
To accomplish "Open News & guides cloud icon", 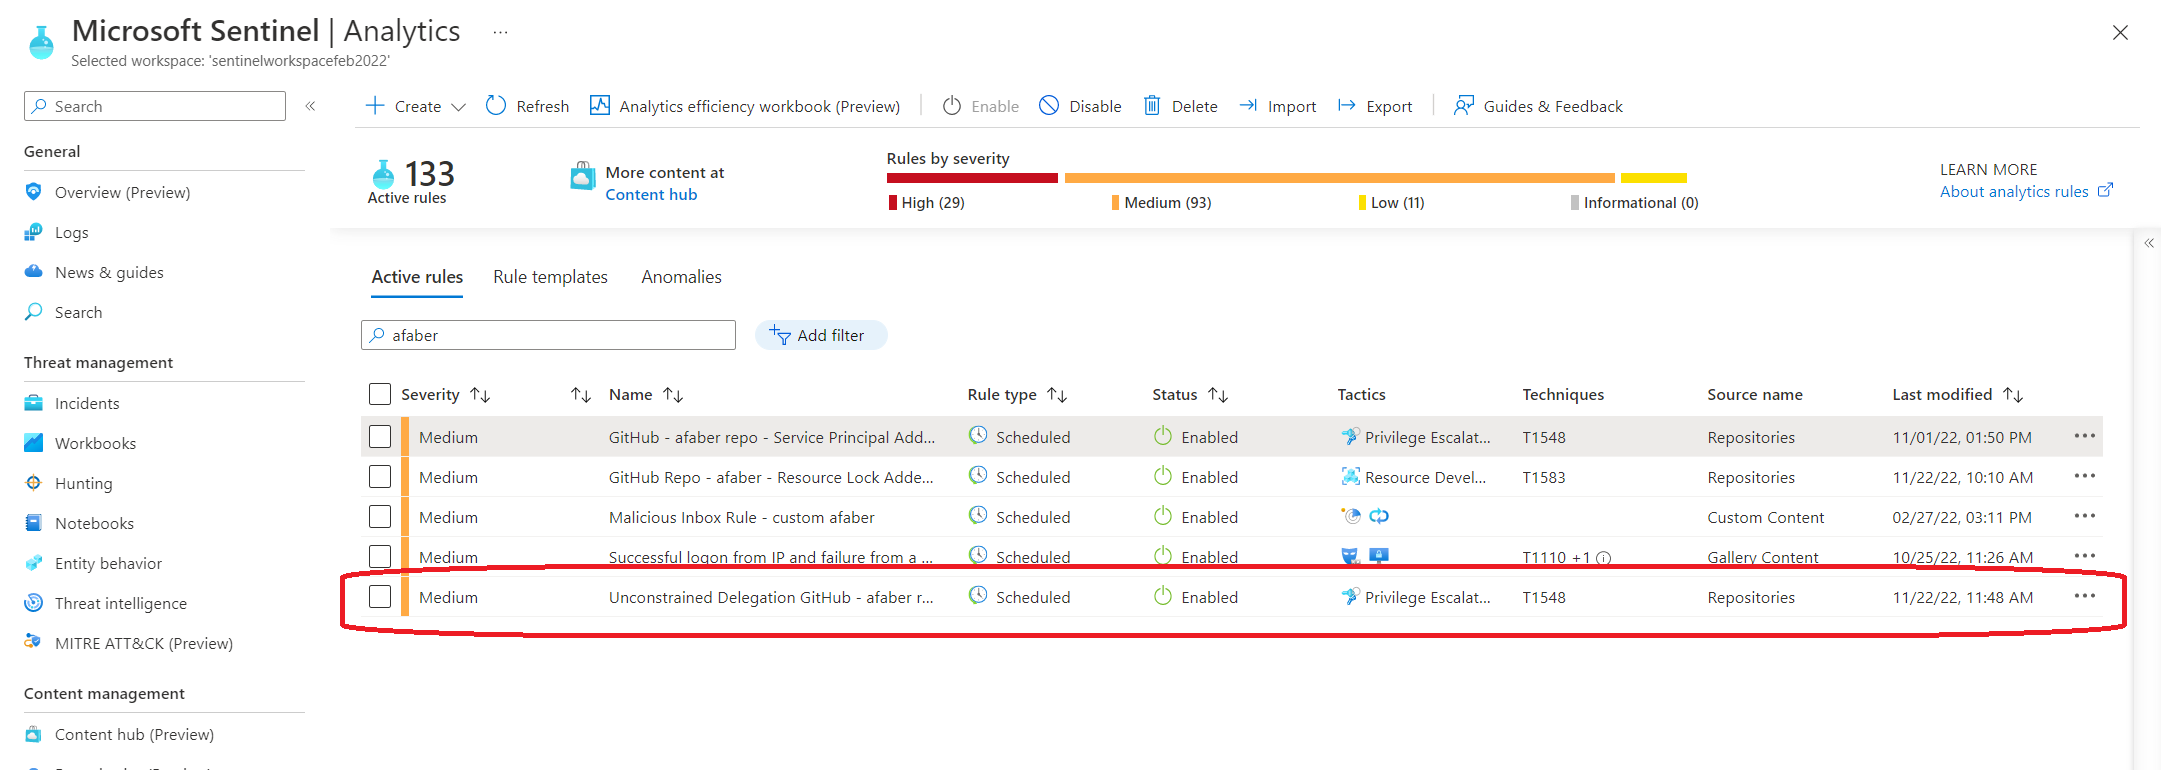I will 34,272.
